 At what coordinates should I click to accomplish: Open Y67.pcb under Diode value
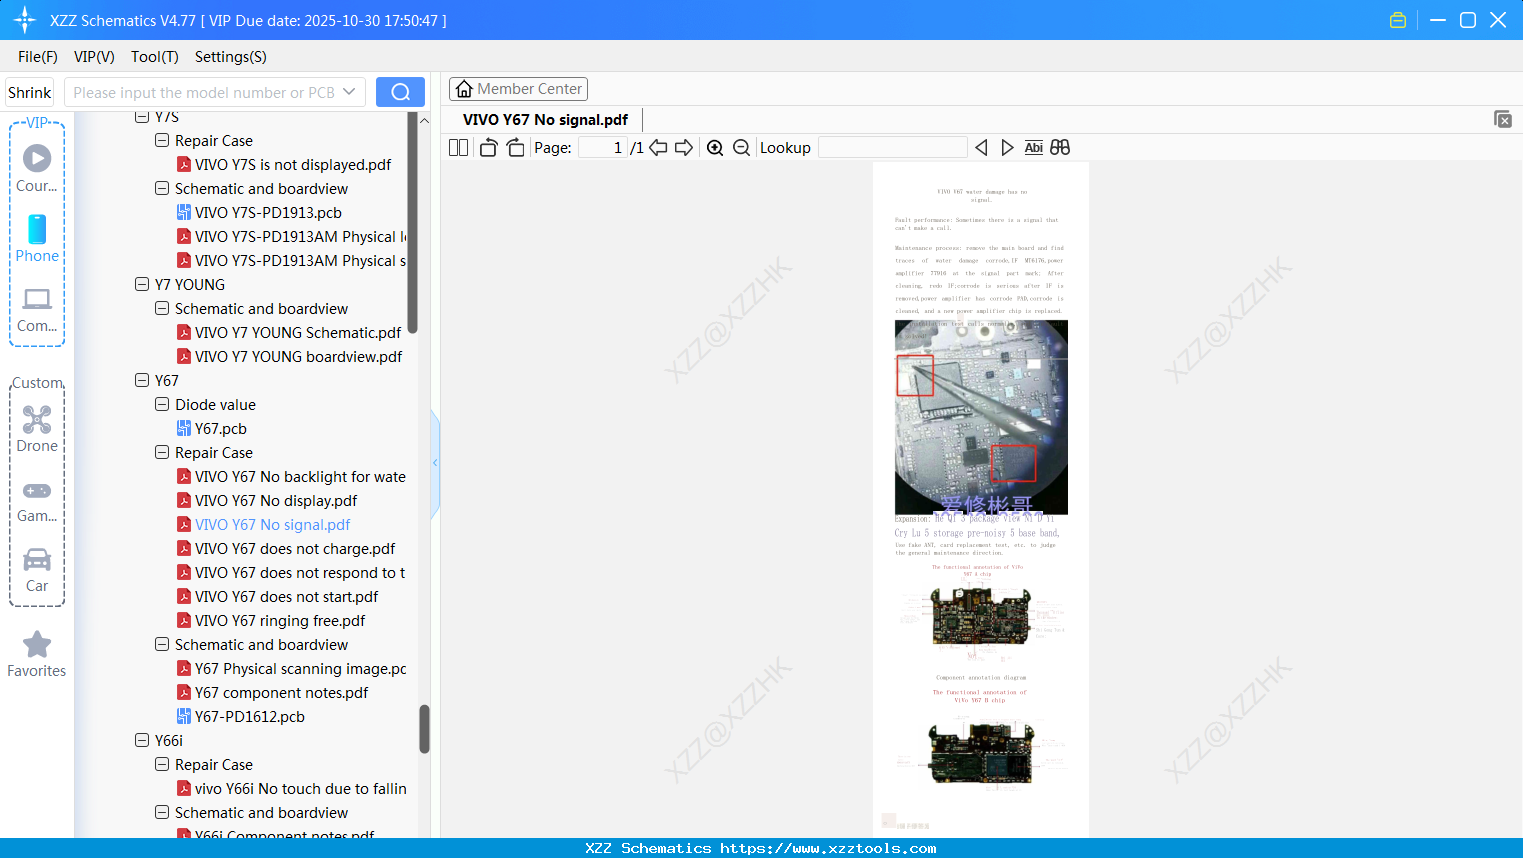point(221,428)
